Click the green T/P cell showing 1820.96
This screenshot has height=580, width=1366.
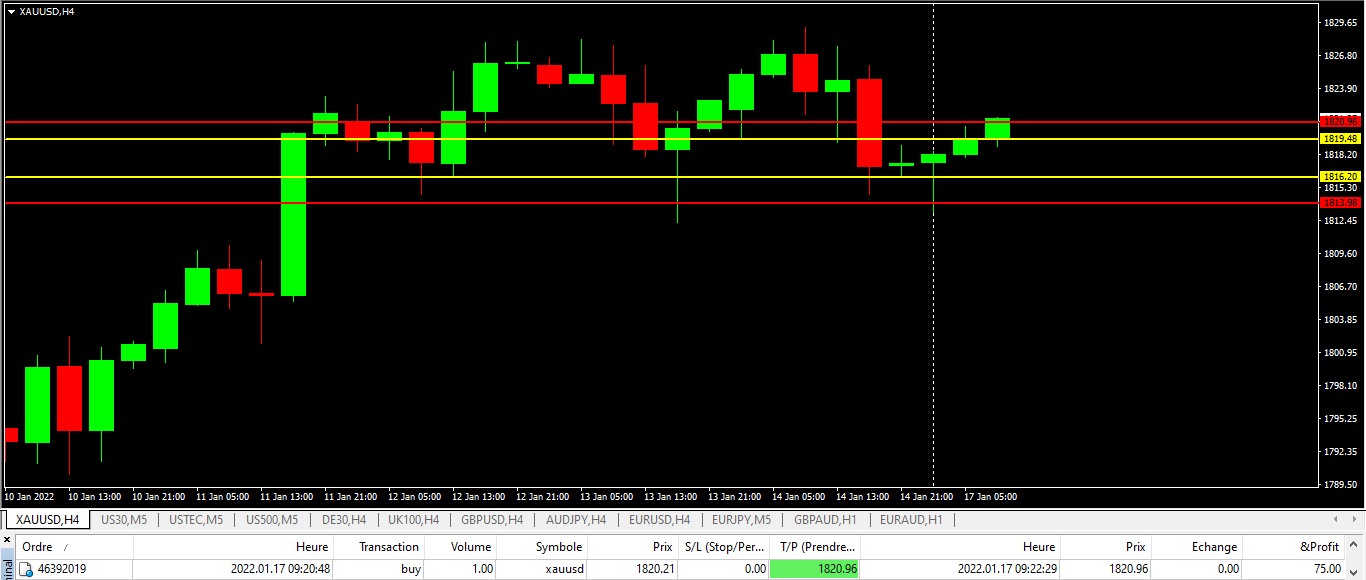coord(814,569)
